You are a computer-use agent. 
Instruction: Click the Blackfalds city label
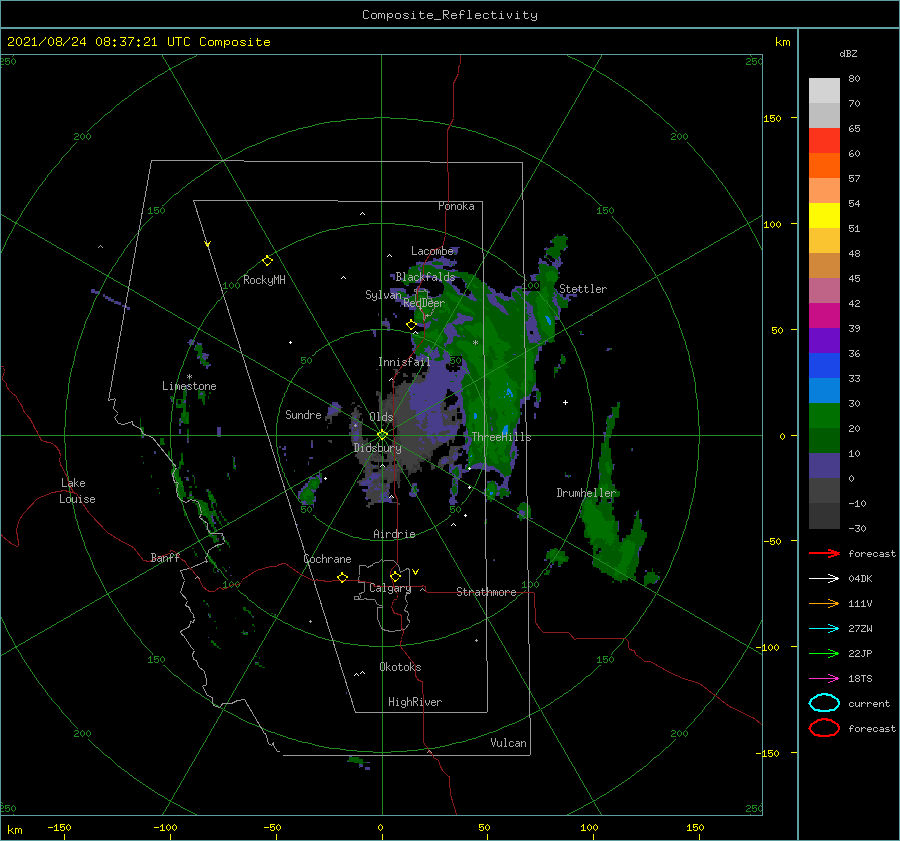tap(425, 277)
